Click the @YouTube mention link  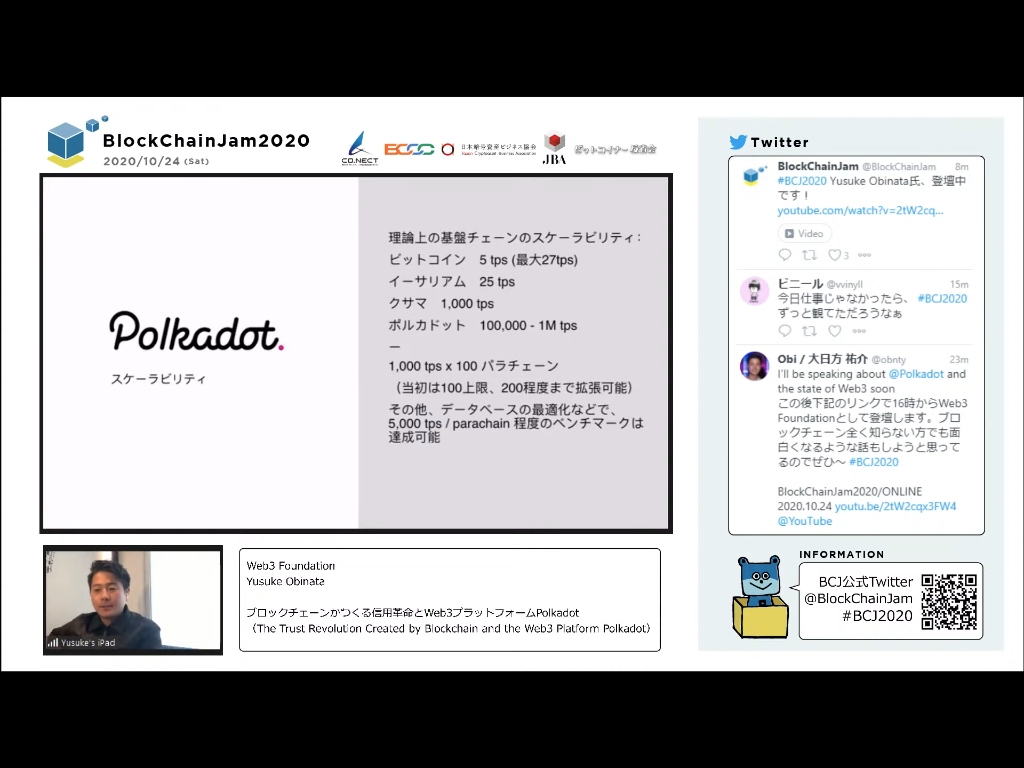tap(805, 521)
